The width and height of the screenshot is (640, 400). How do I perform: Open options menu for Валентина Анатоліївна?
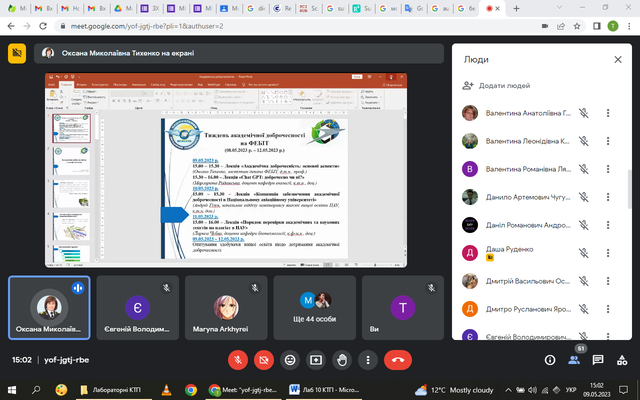(x=608, y=113)
